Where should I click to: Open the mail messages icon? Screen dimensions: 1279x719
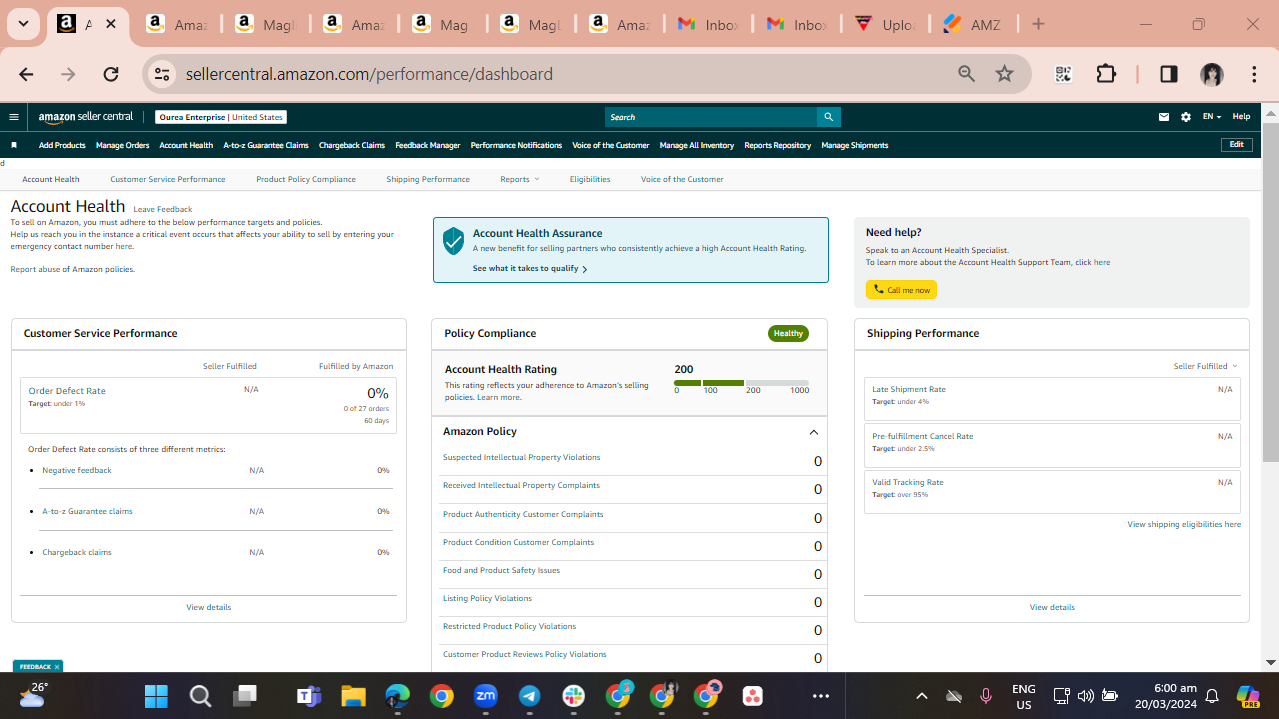pos(1164,117)
